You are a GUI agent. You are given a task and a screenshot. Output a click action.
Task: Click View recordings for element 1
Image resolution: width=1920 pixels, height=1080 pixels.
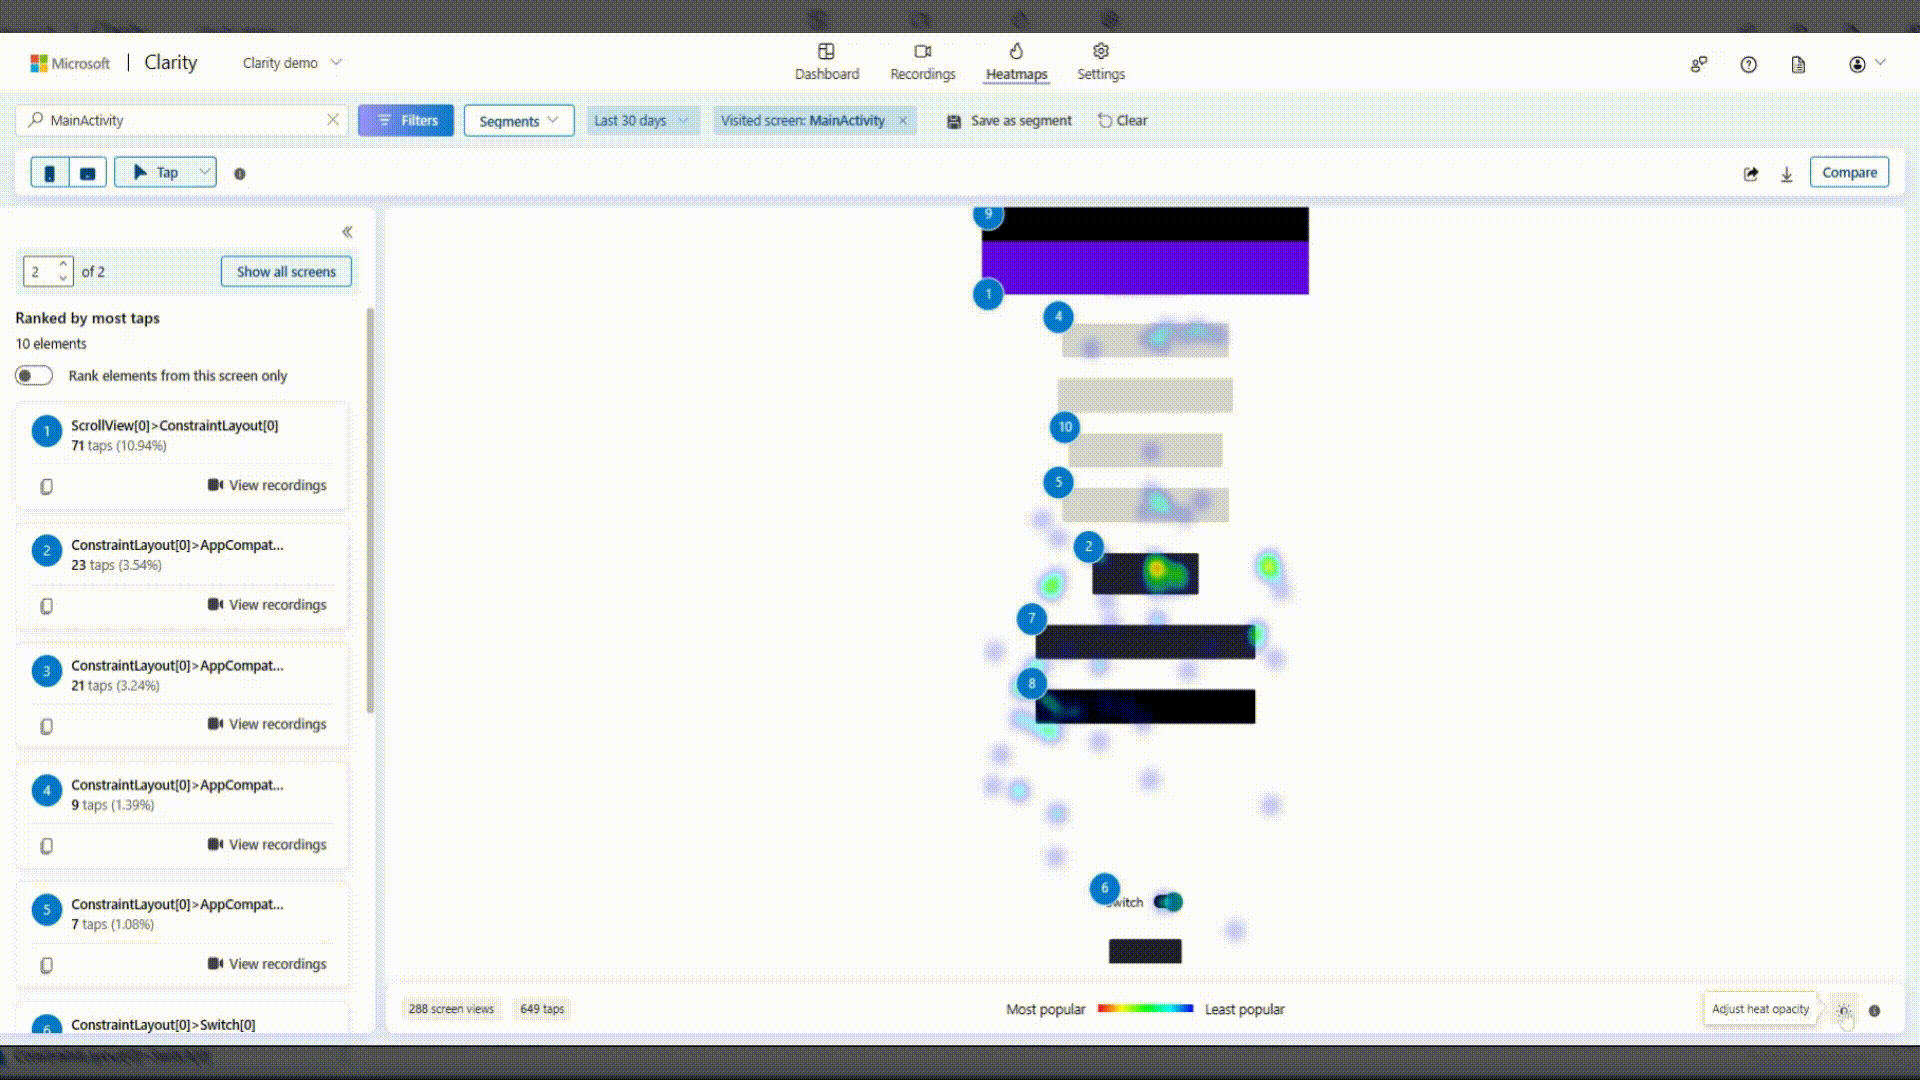[x=268, y=484]
